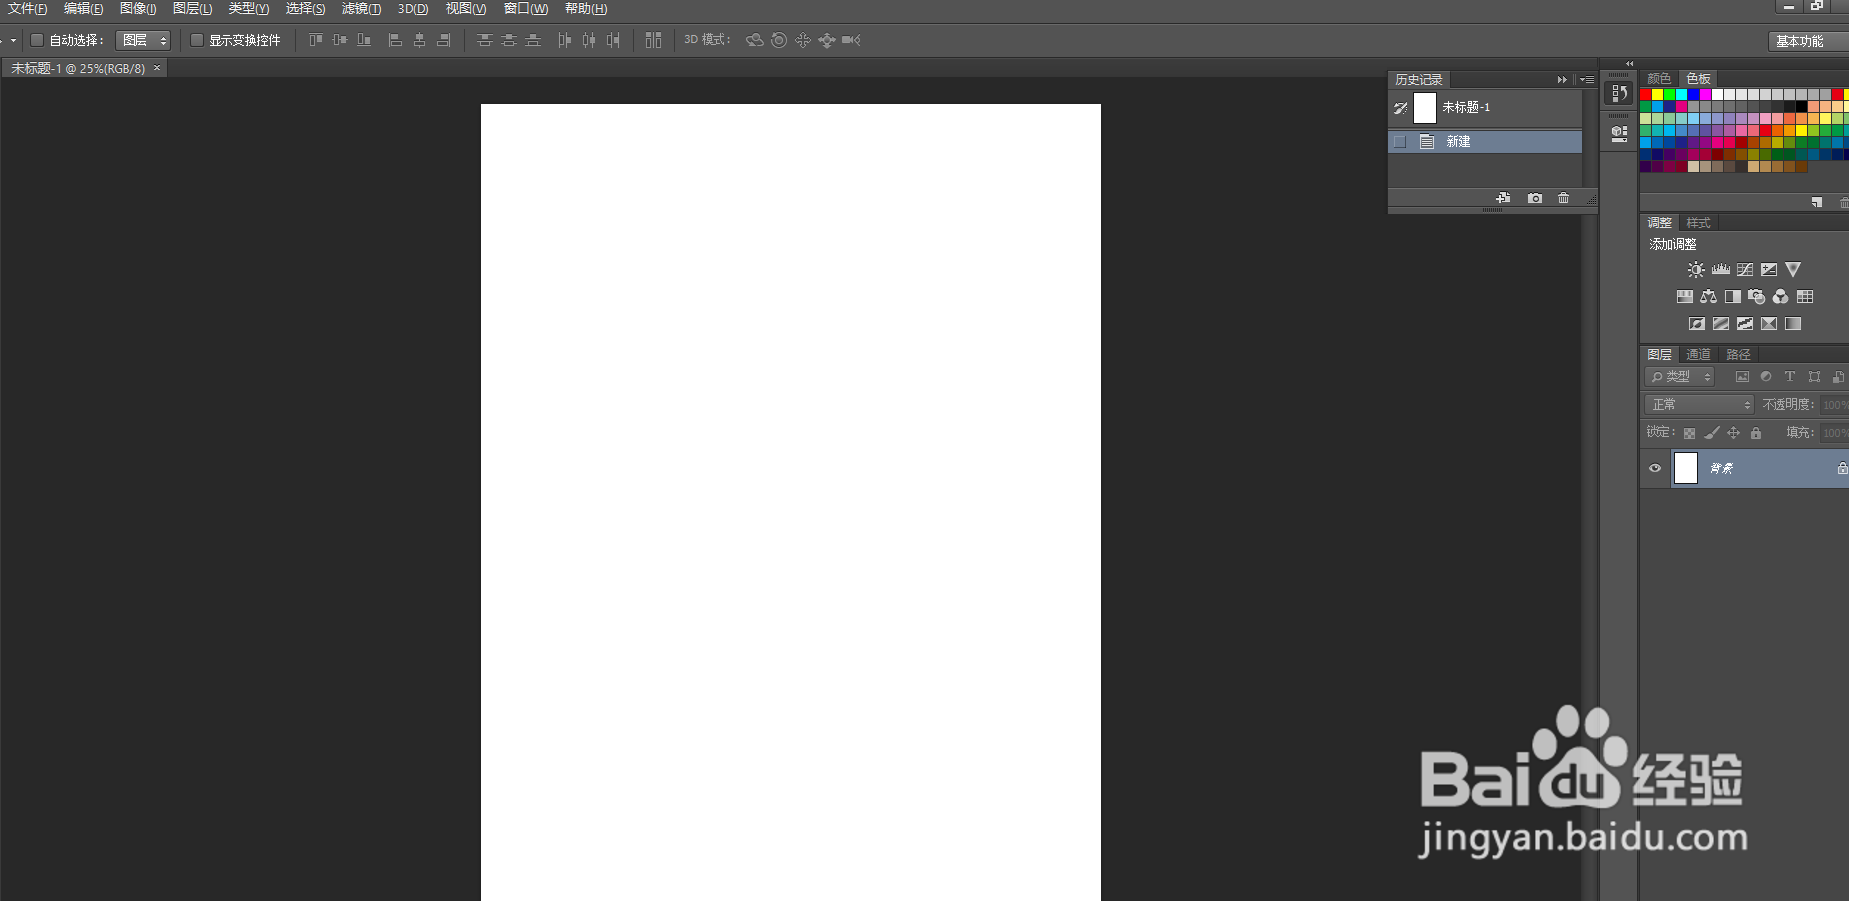Screen dimensions: 1849x901
Task: Click Align right edges icon
Action: tap(444, 40)
